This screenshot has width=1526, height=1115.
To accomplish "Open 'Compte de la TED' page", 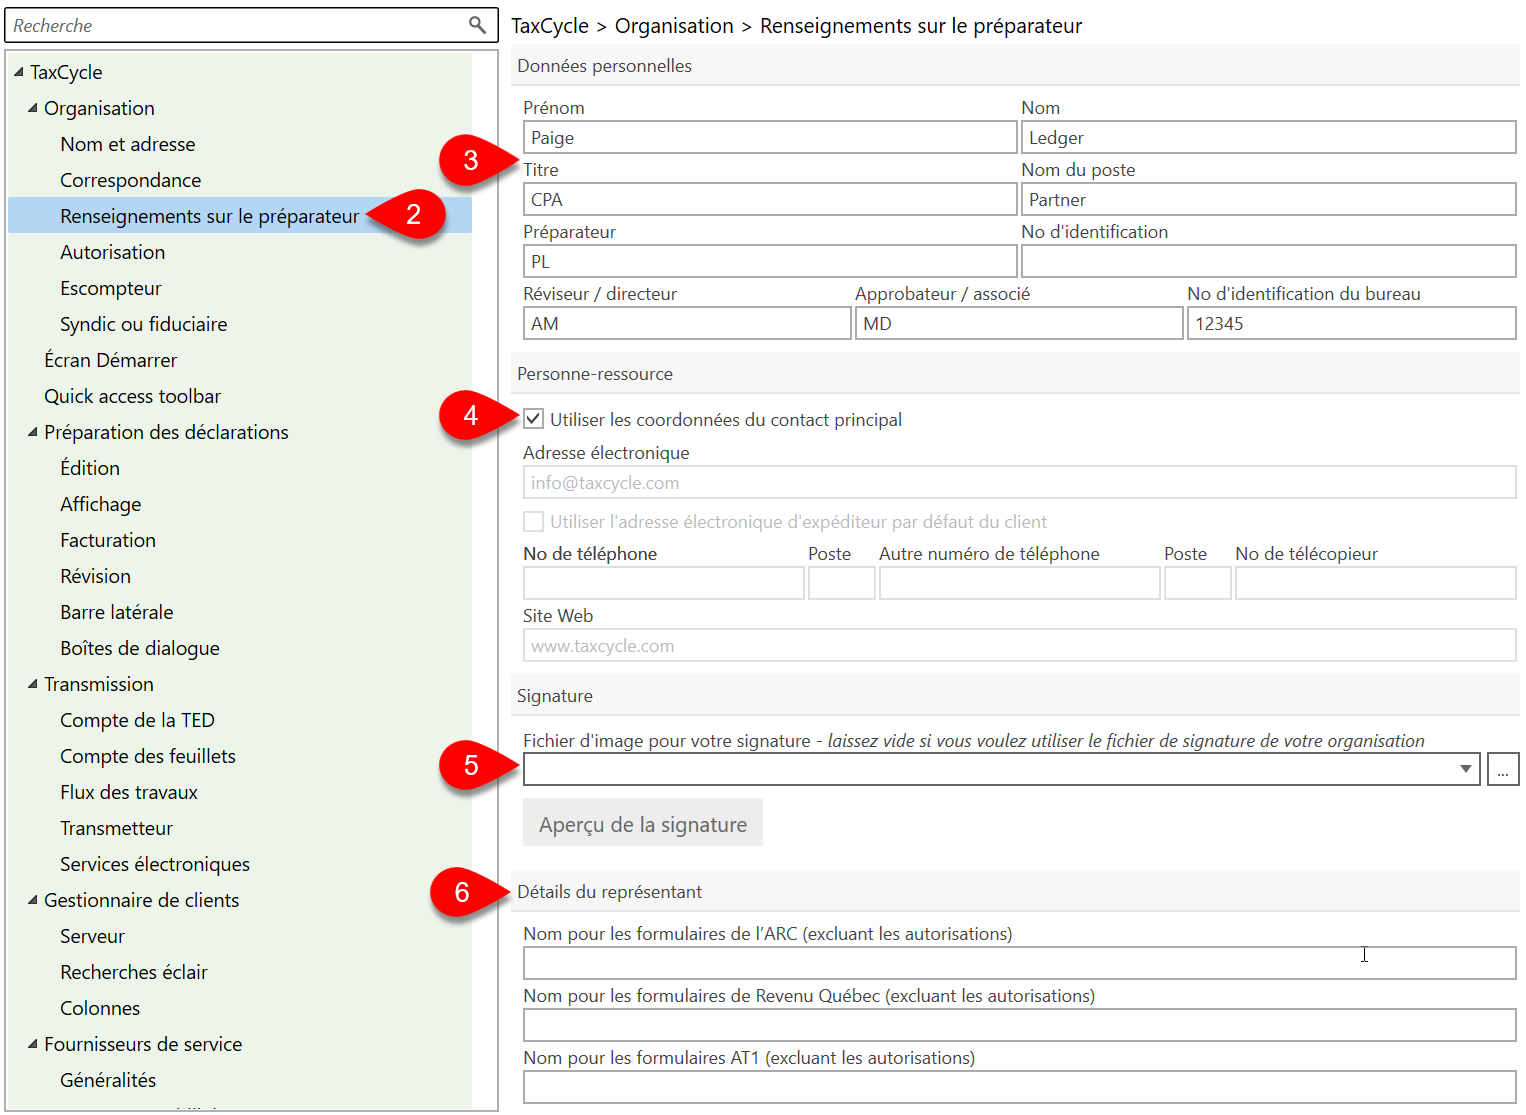I will [138, 720].
